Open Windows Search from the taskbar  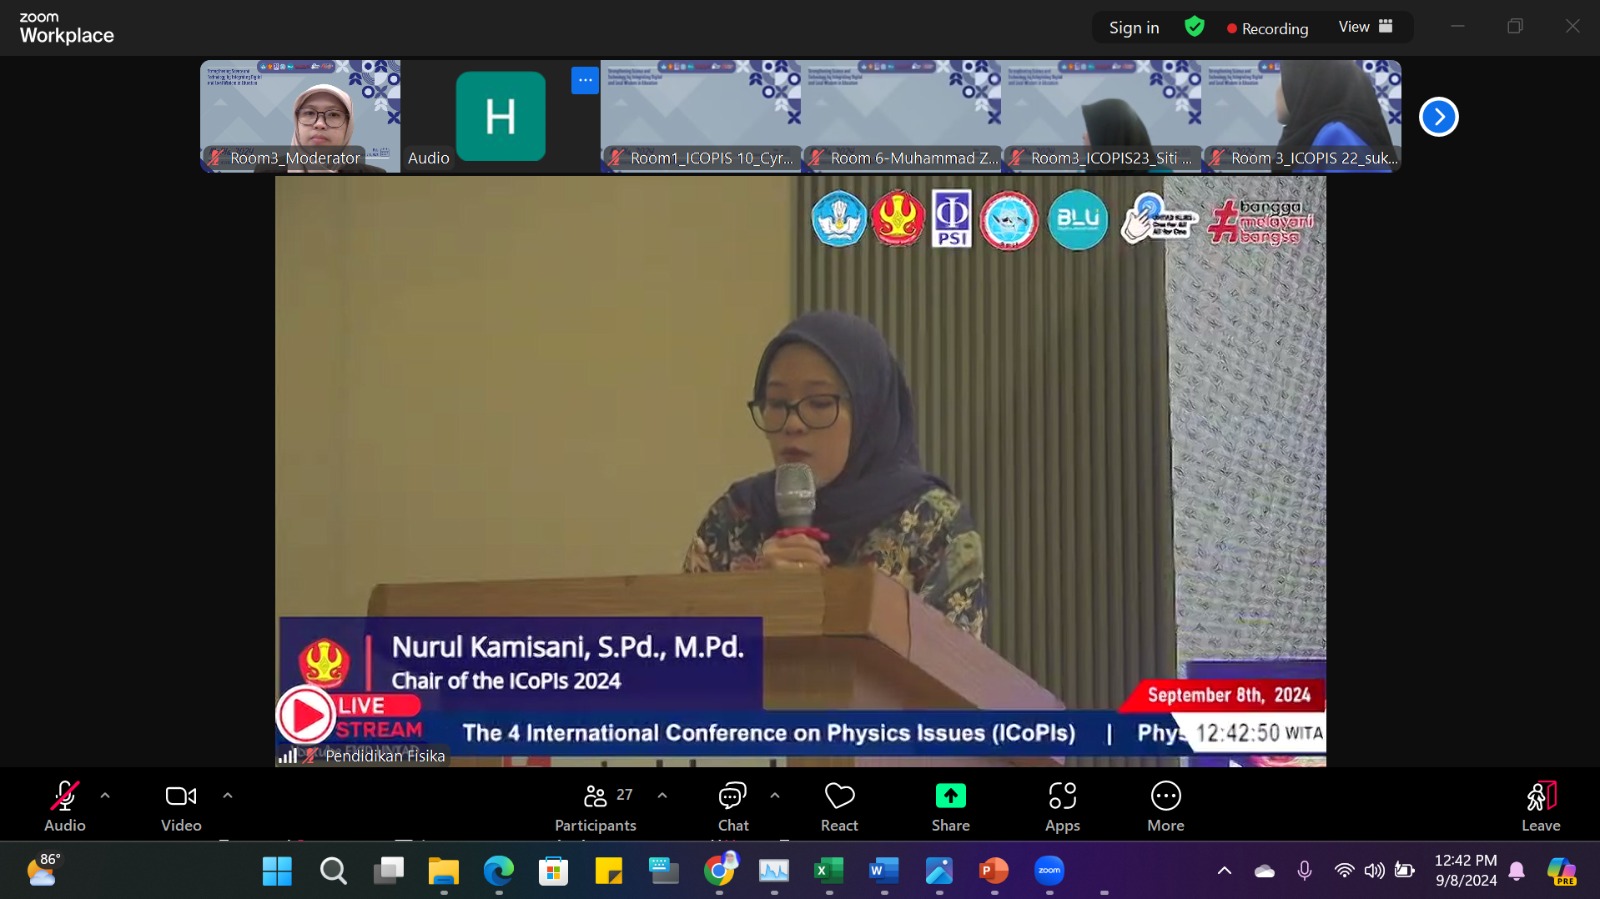[x=333, y=871]
